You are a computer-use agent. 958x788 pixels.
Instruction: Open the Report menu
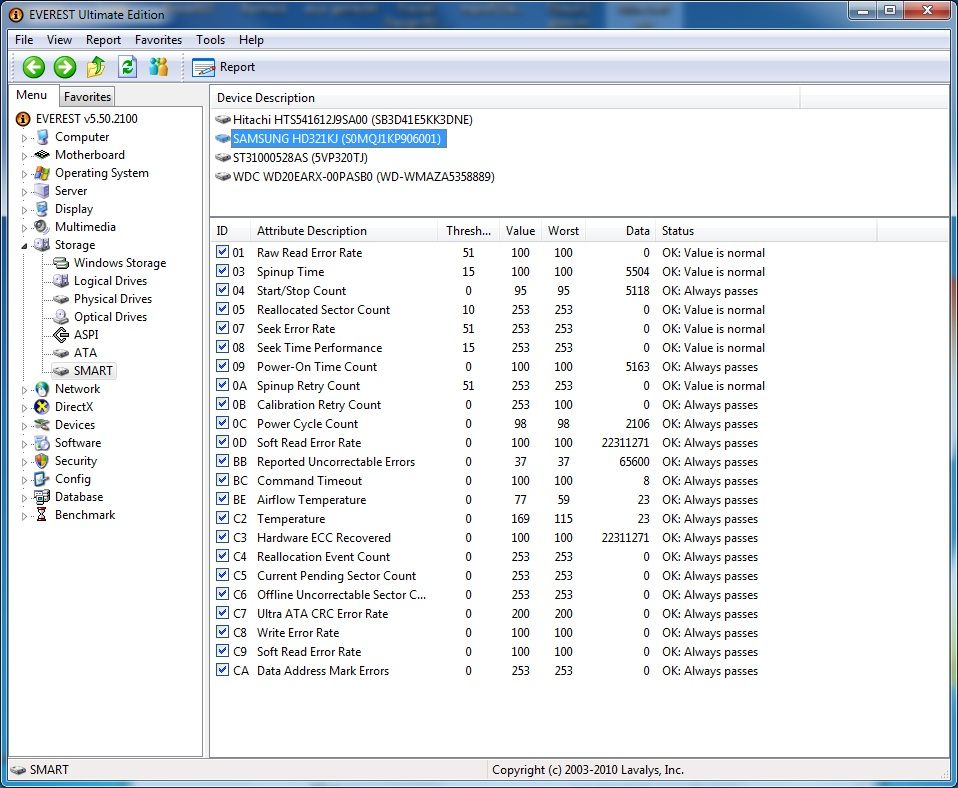[103, 40]
